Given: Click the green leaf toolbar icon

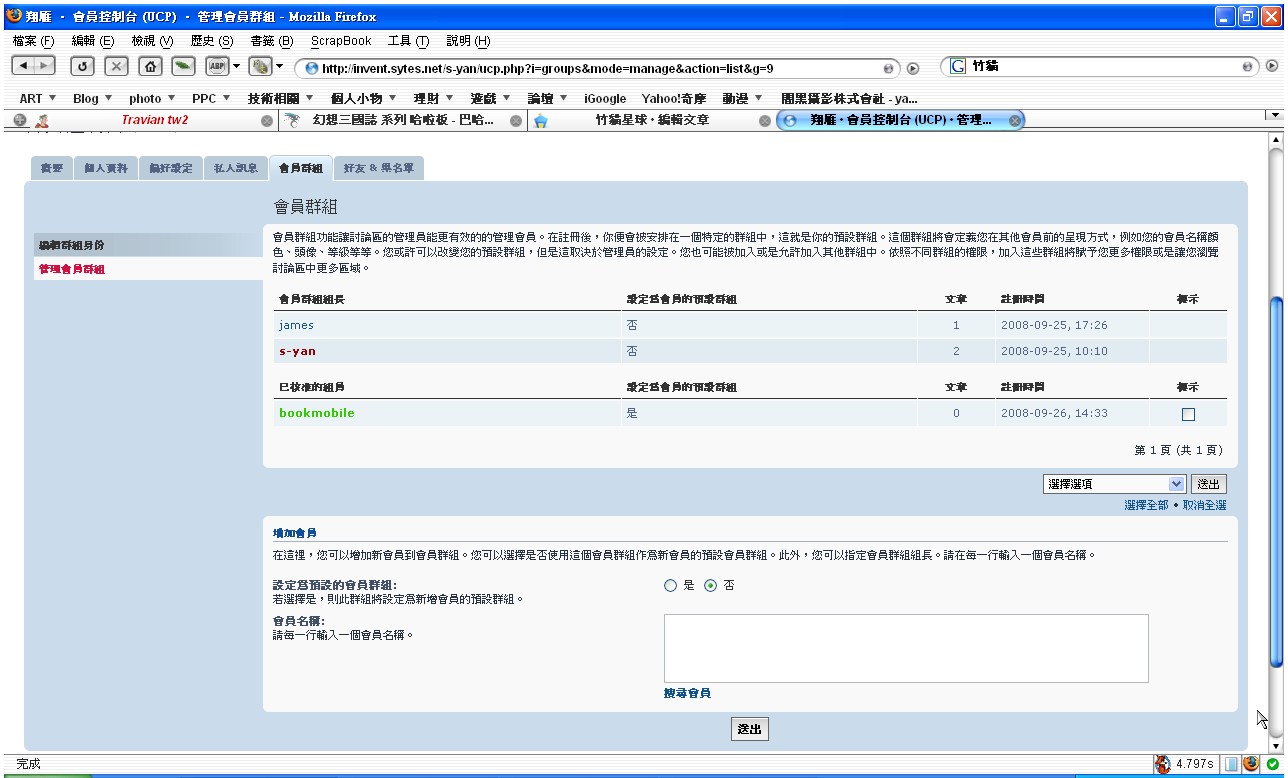Looking at the screenshot, I should point(183,67).
